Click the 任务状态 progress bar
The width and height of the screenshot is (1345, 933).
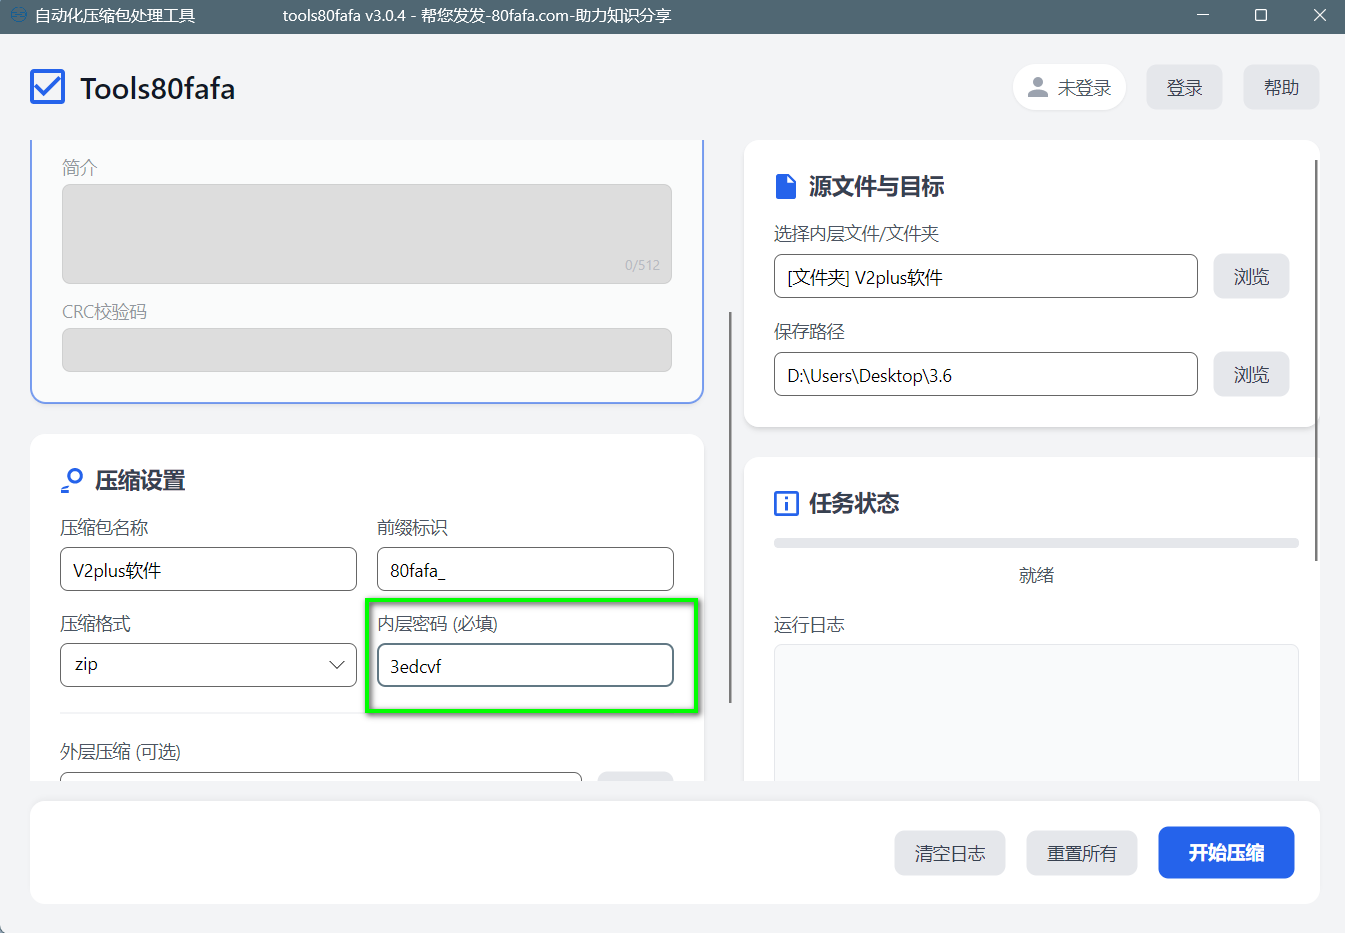tap(1035, 543)
